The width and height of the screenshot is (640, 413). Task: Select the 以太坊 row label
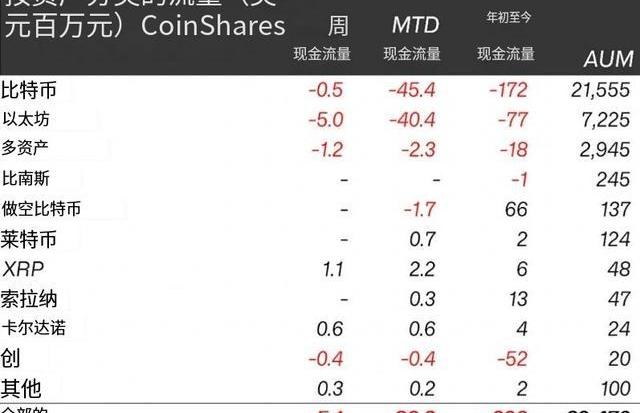(28, 120)
